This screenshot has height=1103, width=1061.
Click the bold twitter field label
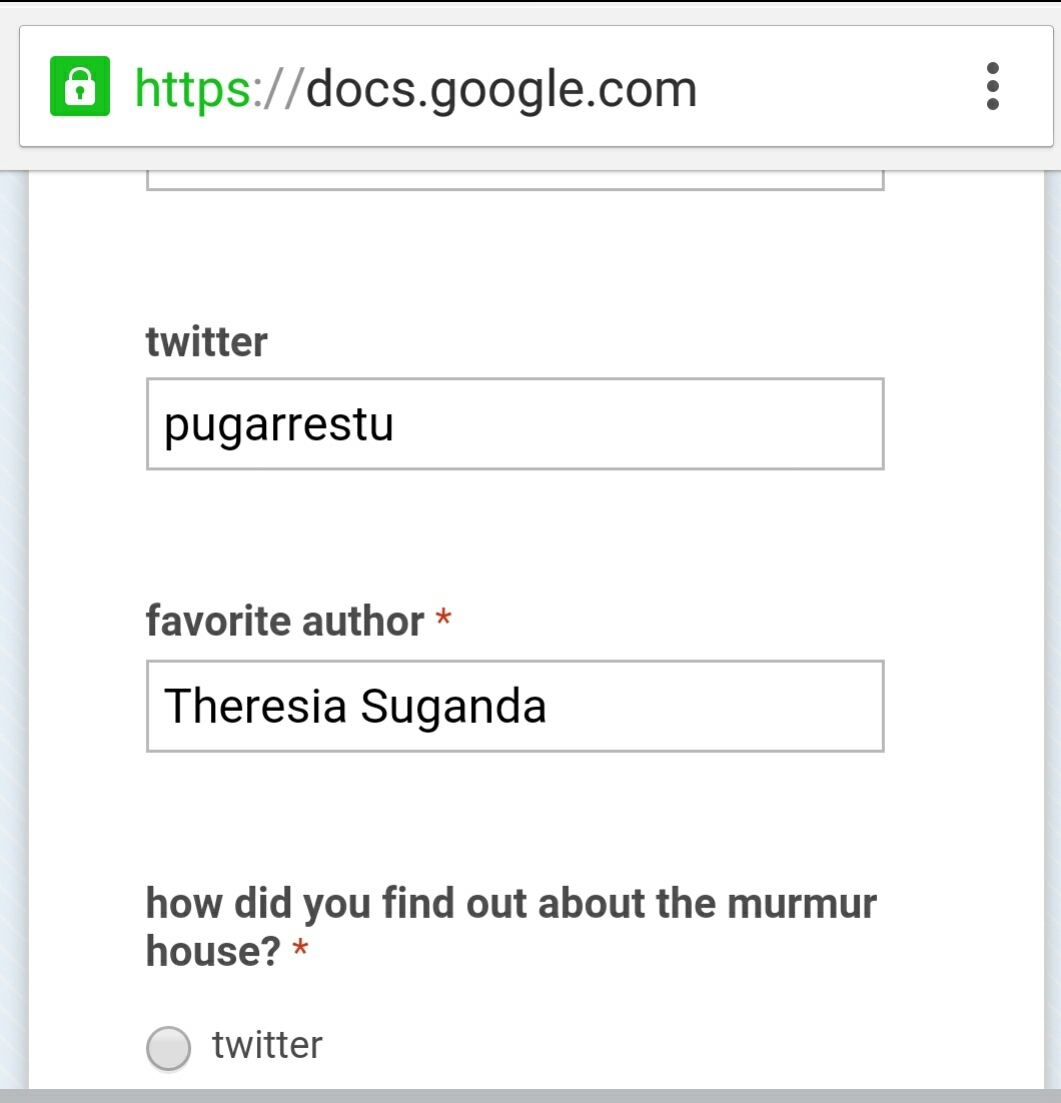pos(206,342)
